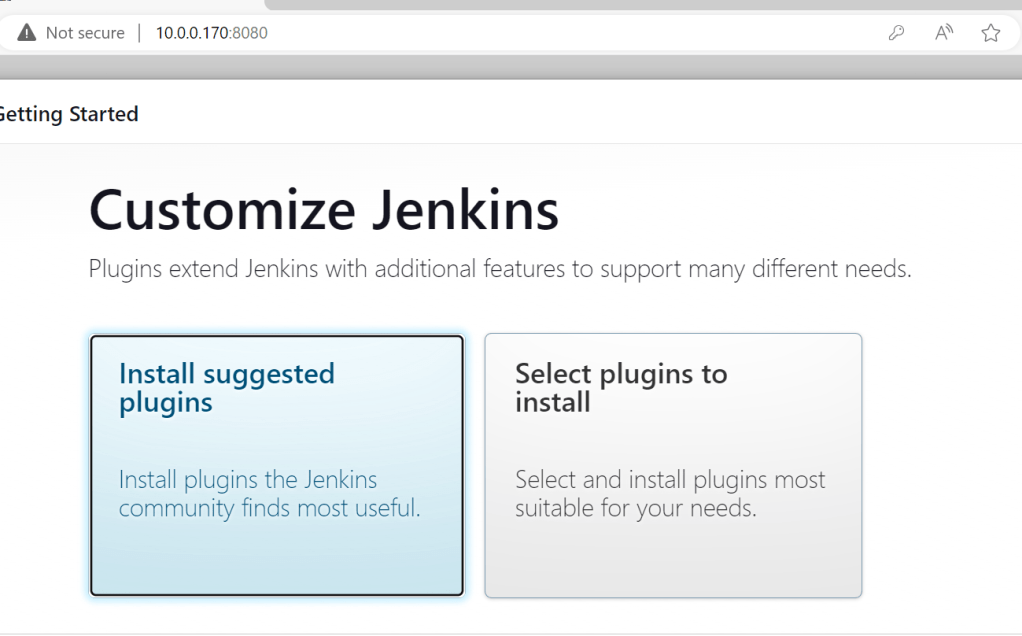Image resolution: width=1022 pixels, height=636 pixels.
Task: Click the plugins extend Jenkins subtitle text
Action: (500, 269)
